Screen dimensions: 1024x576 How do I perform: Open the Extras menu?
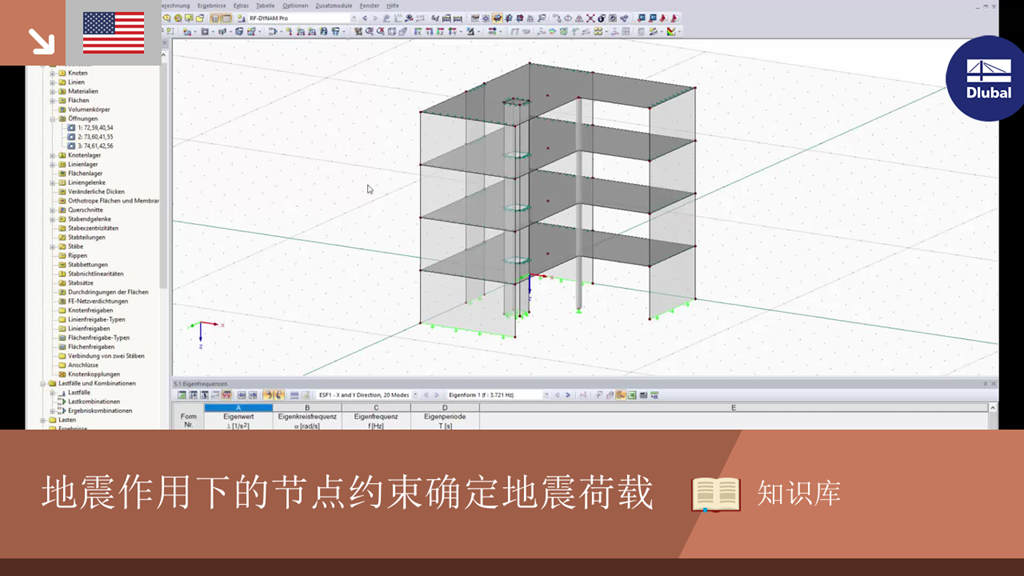241,6
